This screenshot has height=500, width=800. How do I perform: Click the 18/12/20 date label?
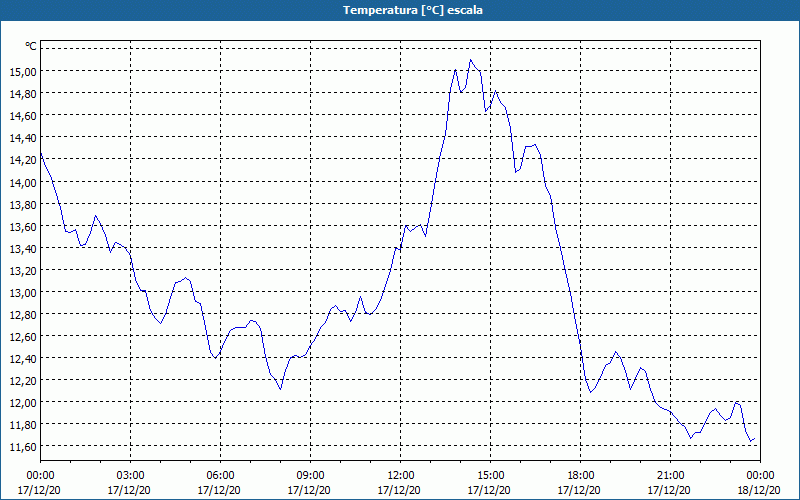click(759, 491)
